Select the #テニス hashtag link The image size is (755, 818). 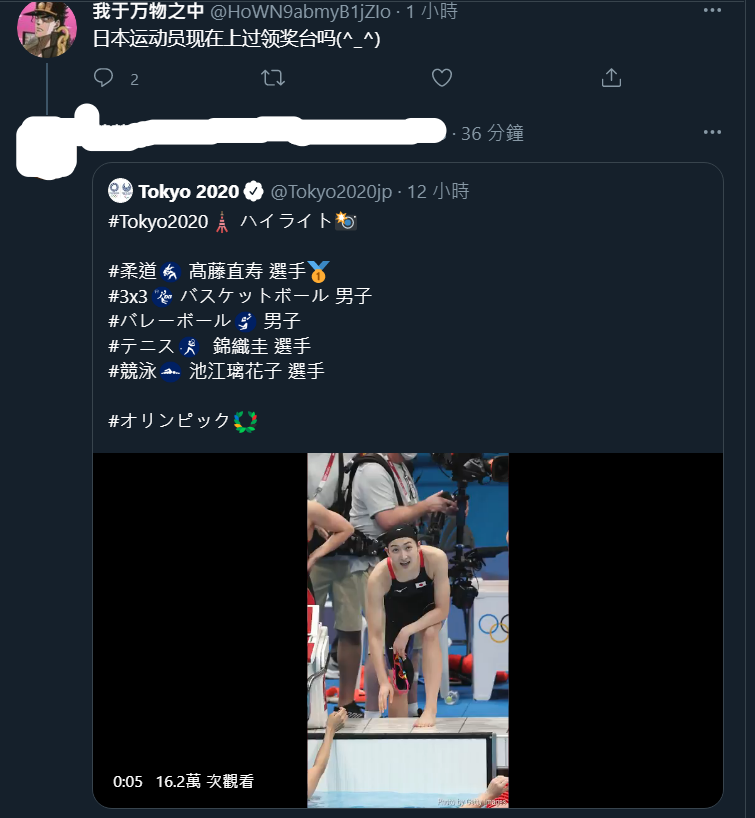tap(141, 346)
